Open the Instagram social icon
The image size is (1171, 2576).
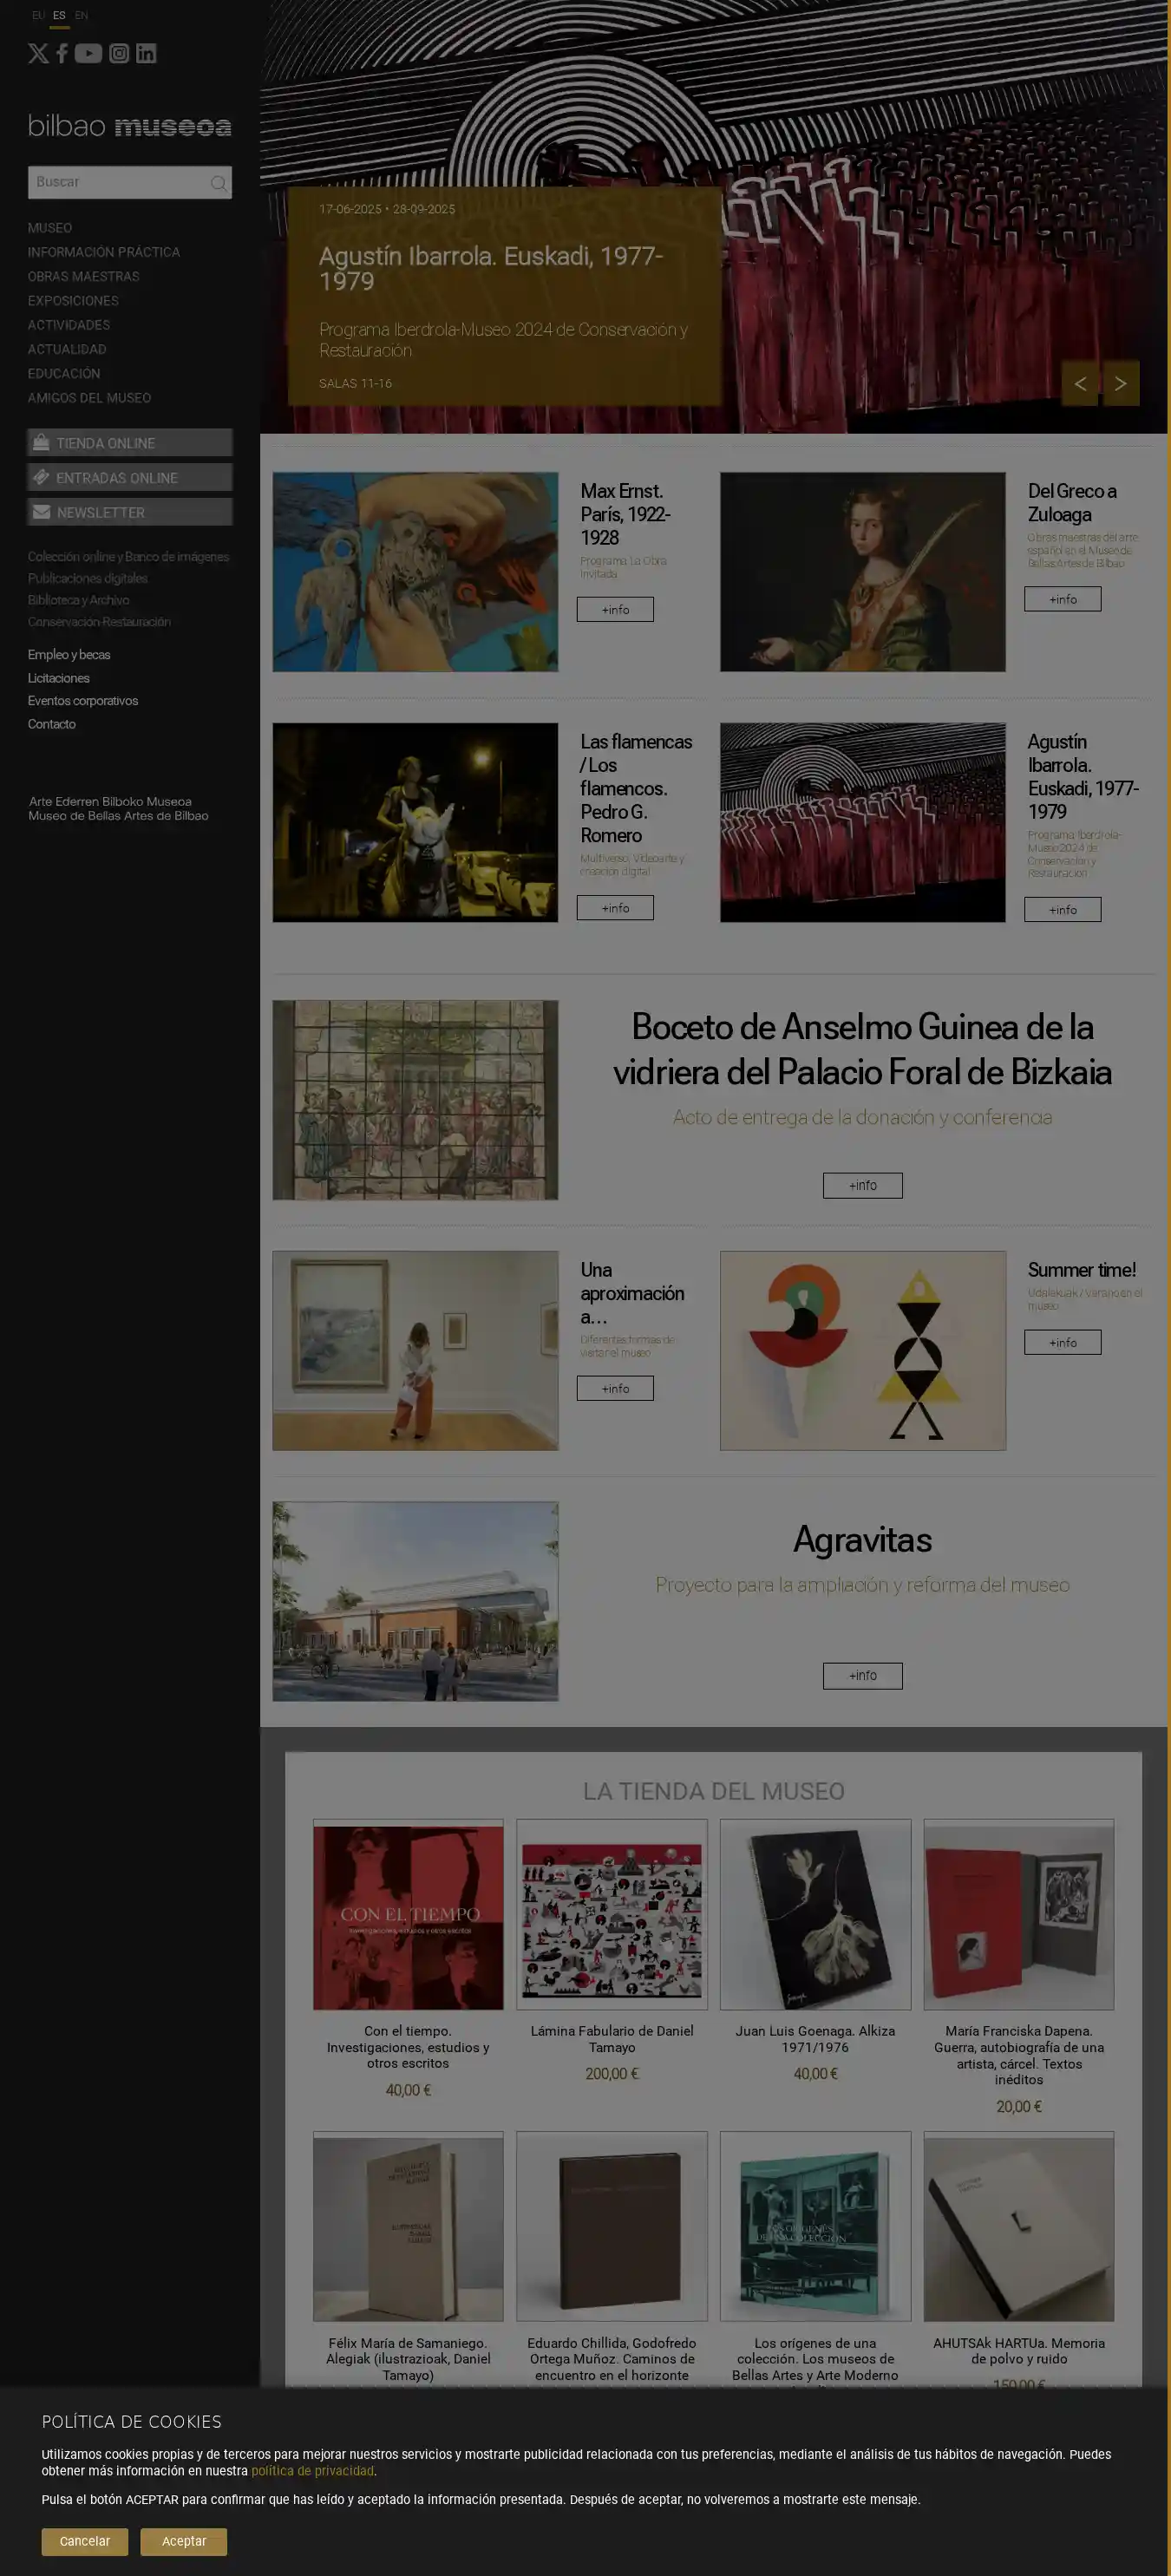click(x=119, y=54)
